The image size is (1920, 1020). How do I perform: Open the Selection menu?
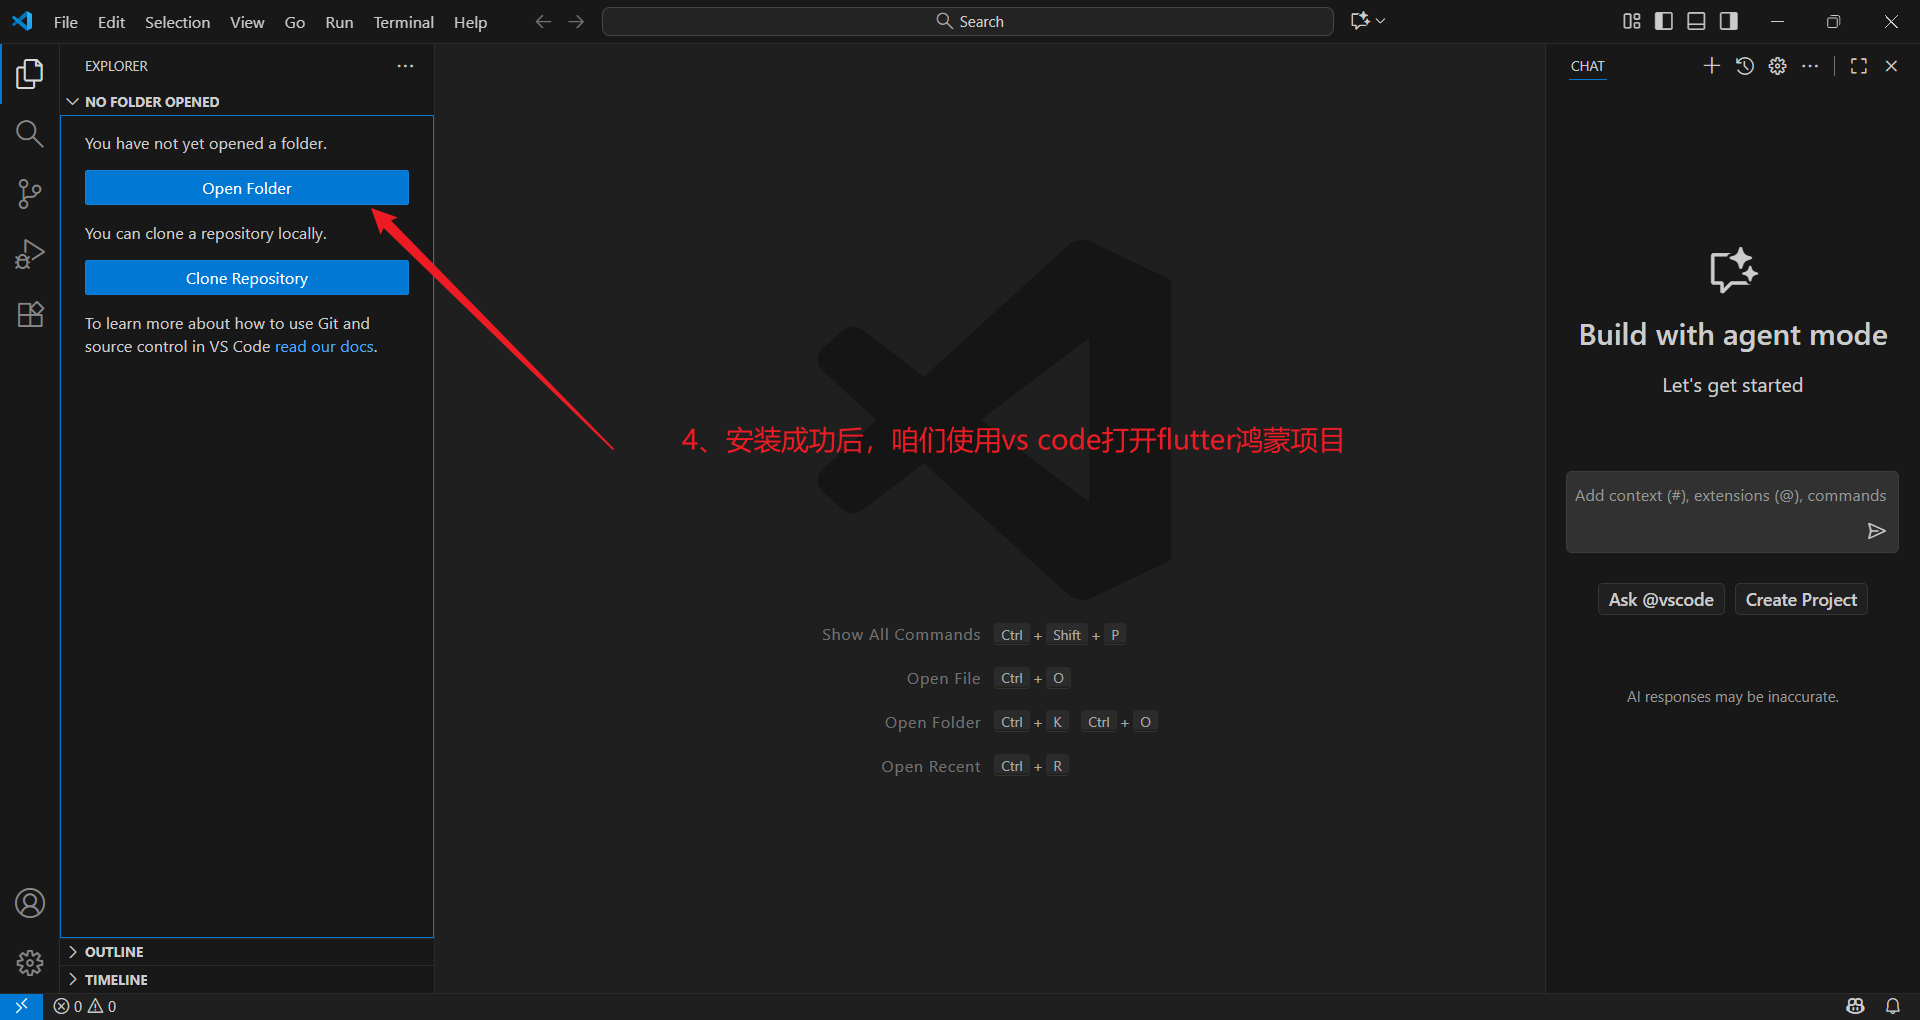click(x=177, y=22)
